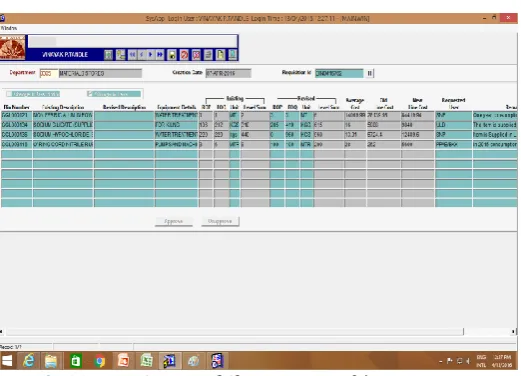Toggle the checked checkbox above the Revised Description column
This screenshot has height=376, width=521.
click(90, 94)
